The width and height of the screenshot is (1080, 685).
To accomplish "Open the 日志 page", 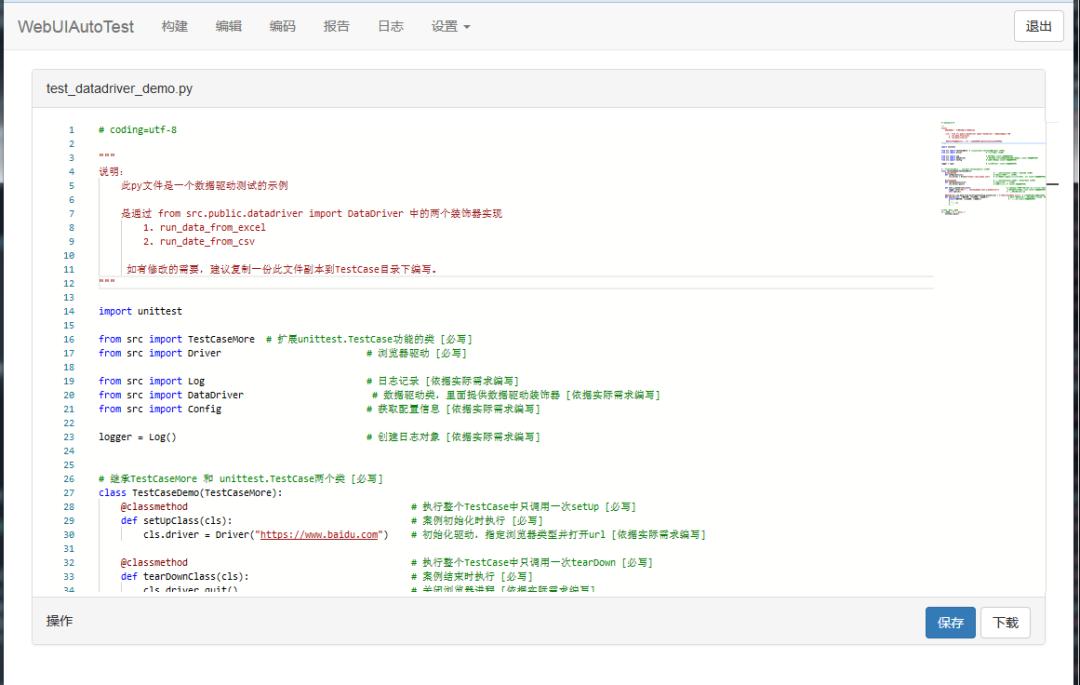I will pyautogui.click(x=391, y=27).
